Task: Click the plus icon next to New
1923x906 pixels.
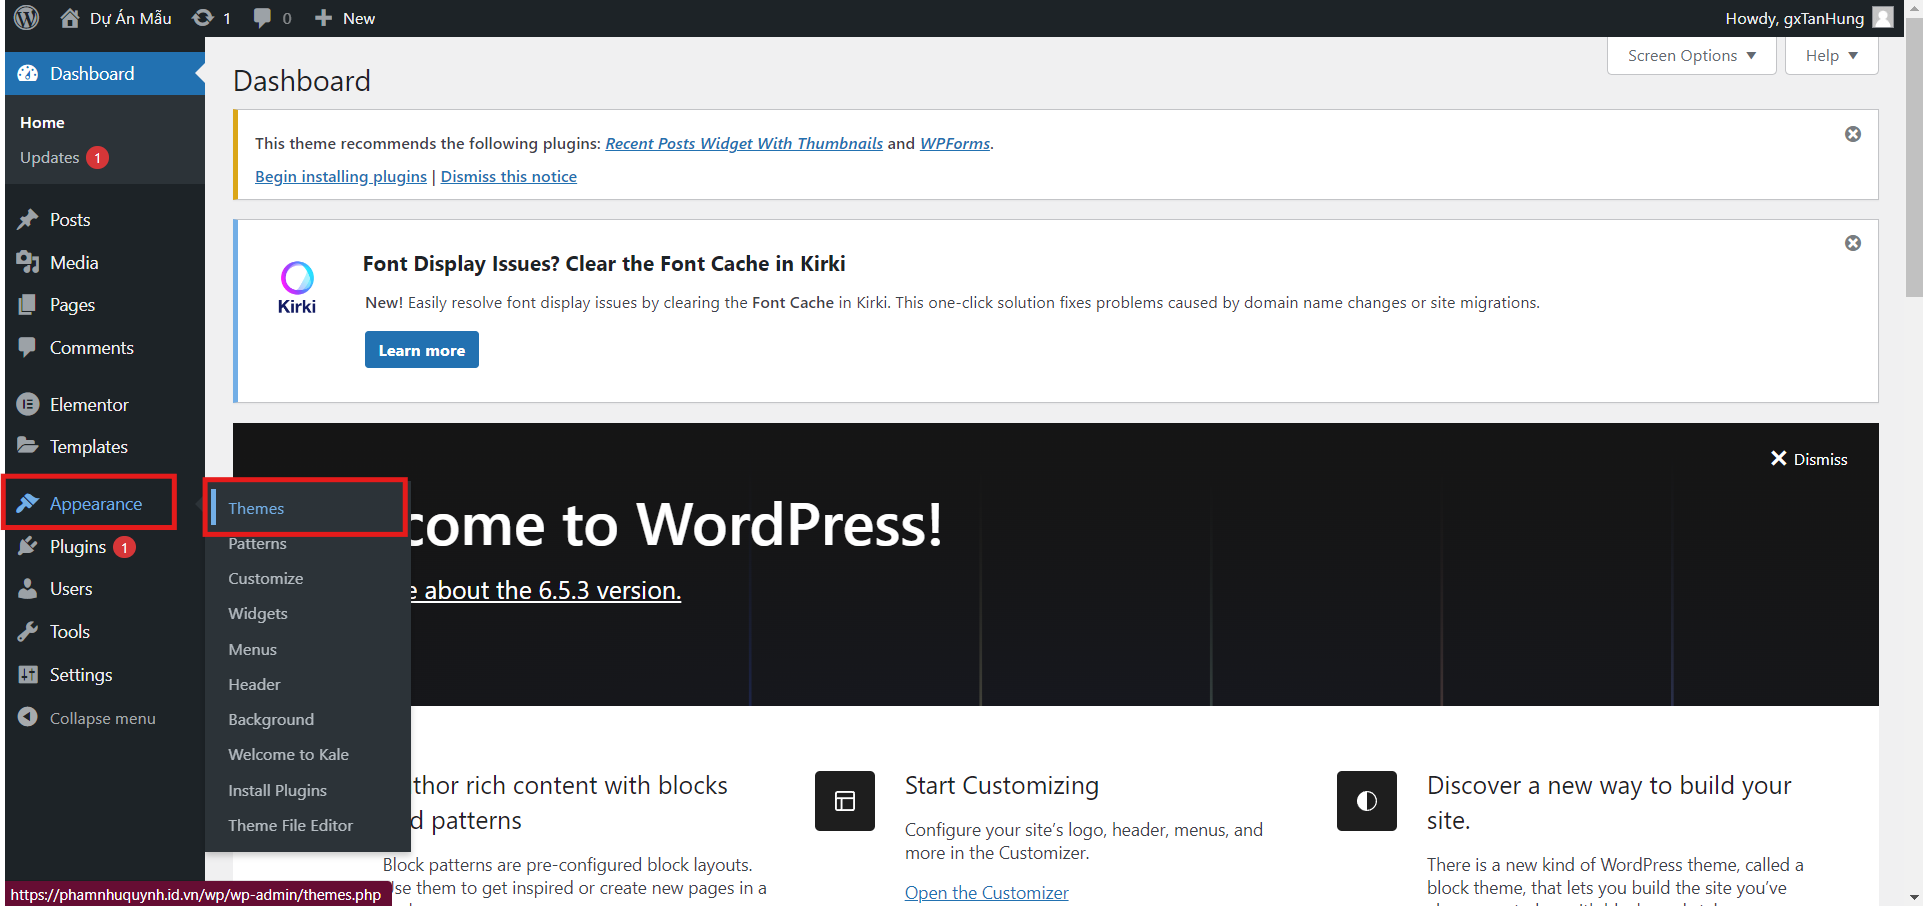Action: 323,18
